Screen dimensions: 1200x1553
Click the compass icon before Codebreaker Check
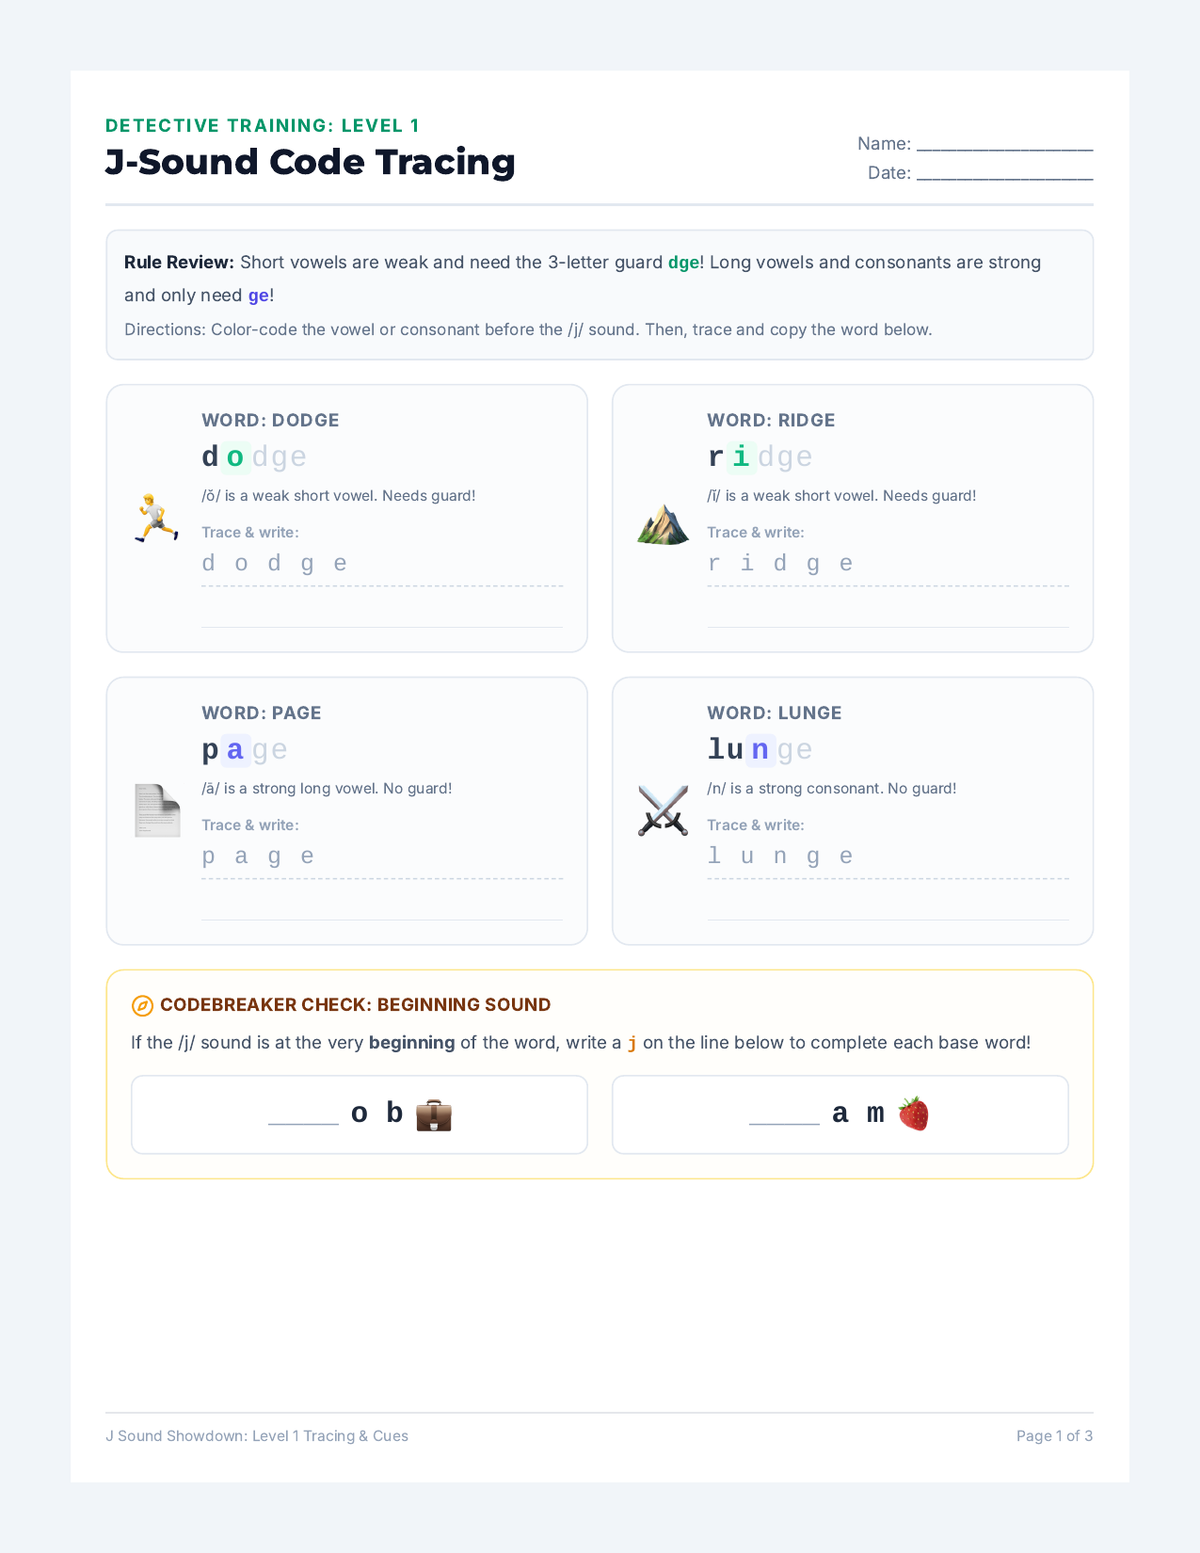[142, 1005]
